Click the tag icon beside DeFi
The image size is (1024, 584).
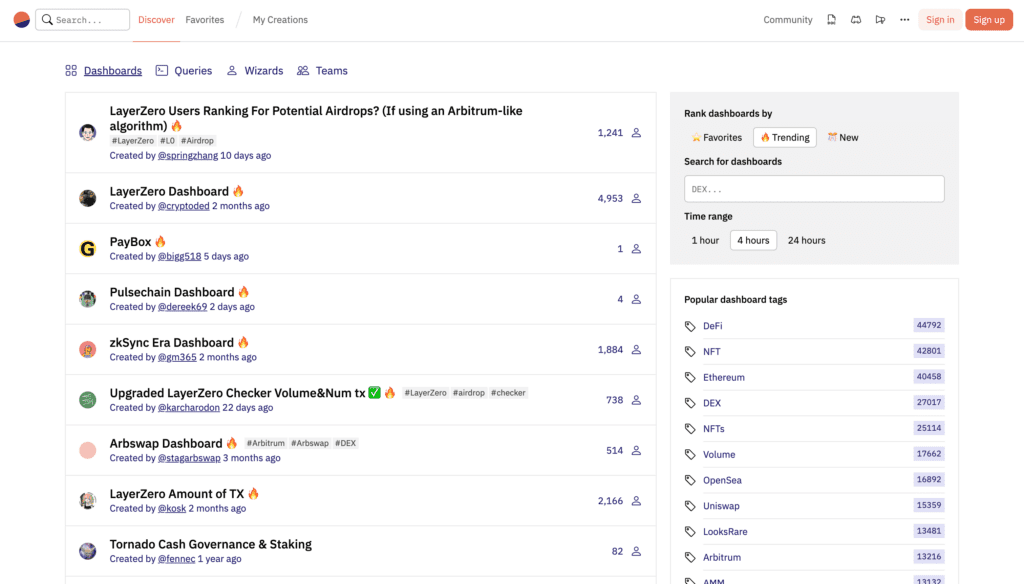click(690, 326)
